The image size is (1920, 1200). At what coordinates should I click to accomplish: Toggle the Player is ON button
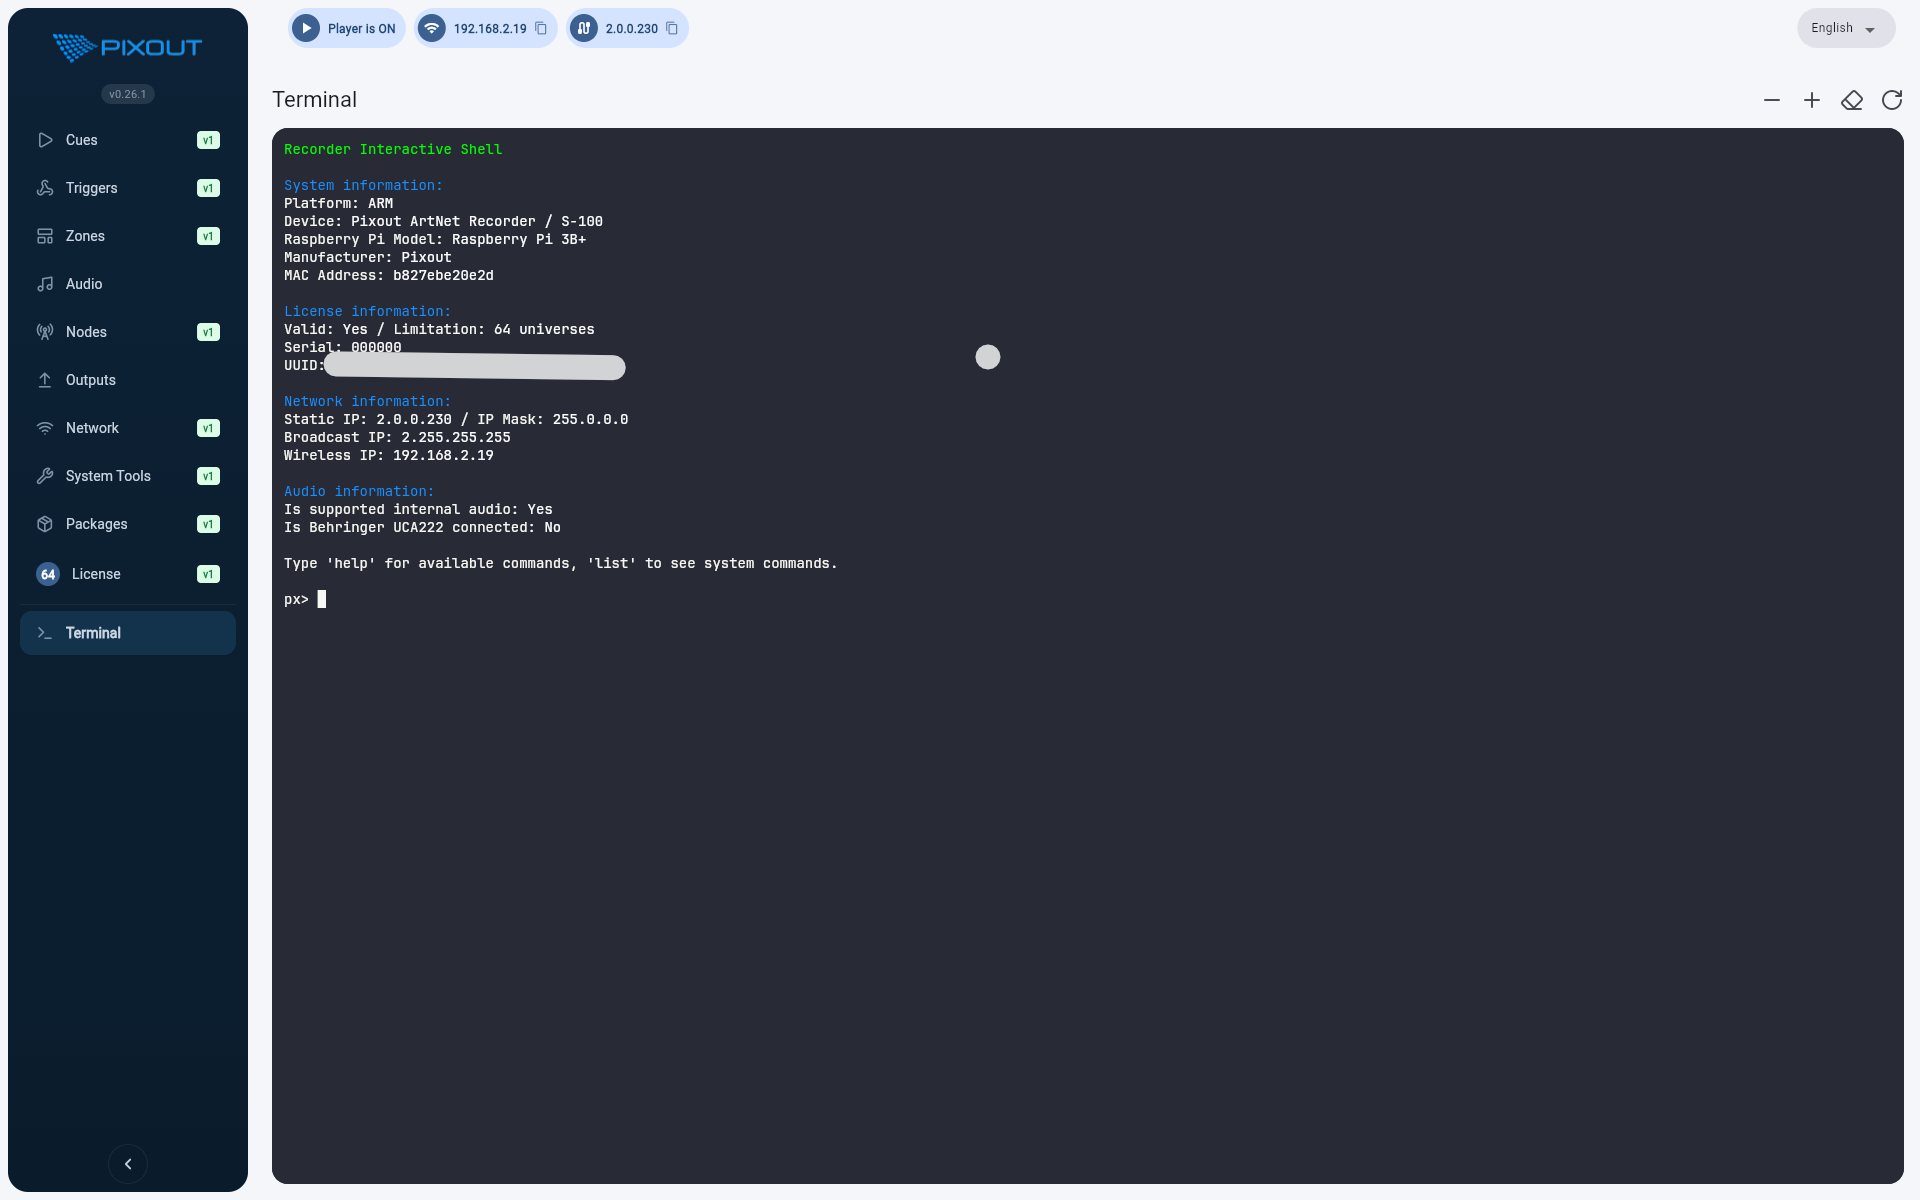[x=347, y=28]
